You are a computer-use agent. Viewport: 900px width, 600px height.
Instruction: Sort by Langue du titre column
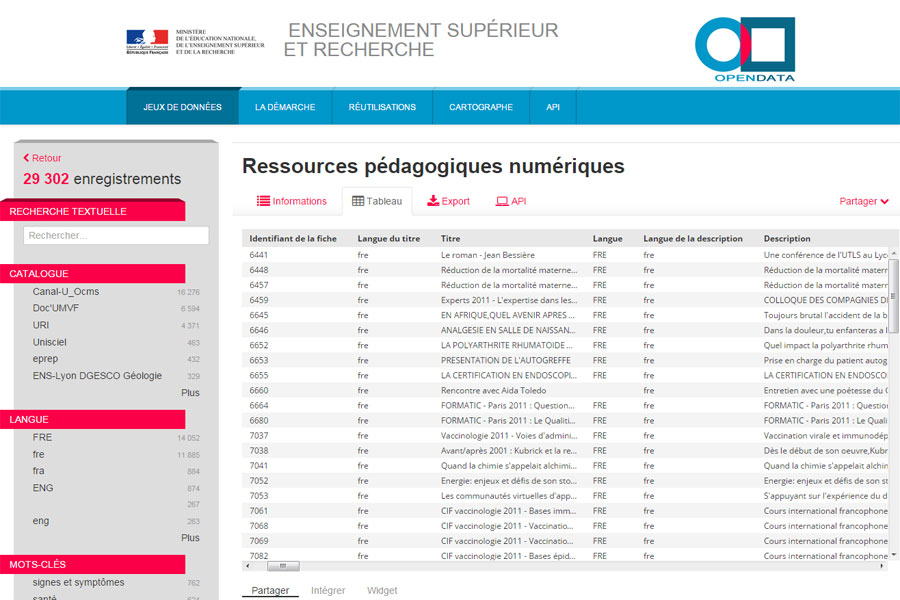(x=389, y=238)
